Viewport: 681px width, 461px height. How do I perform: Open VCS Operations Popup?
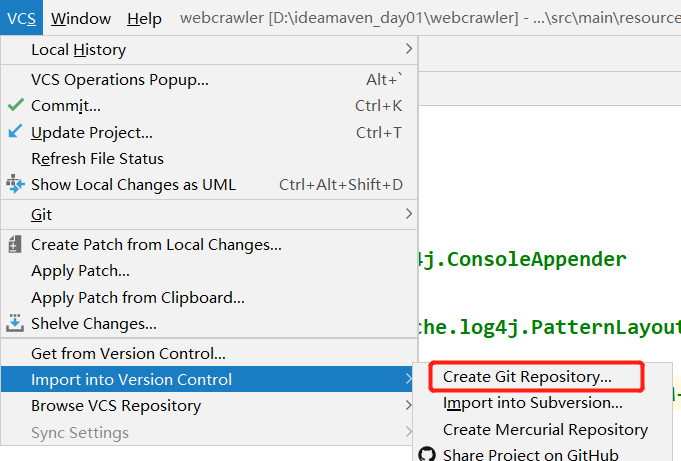pos(120,79)
